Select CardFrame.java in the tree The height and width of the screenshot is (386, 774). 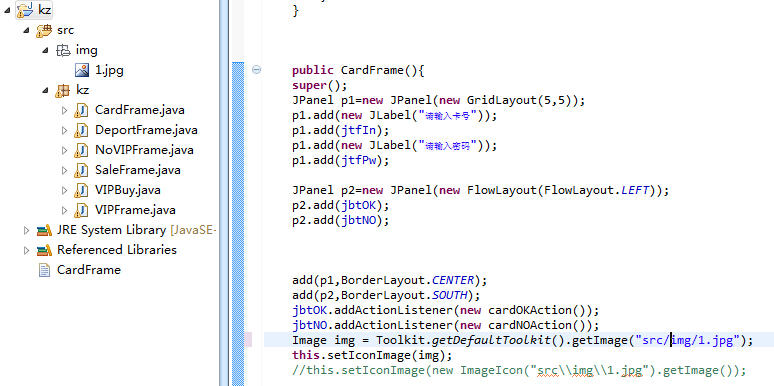point(140,110)
